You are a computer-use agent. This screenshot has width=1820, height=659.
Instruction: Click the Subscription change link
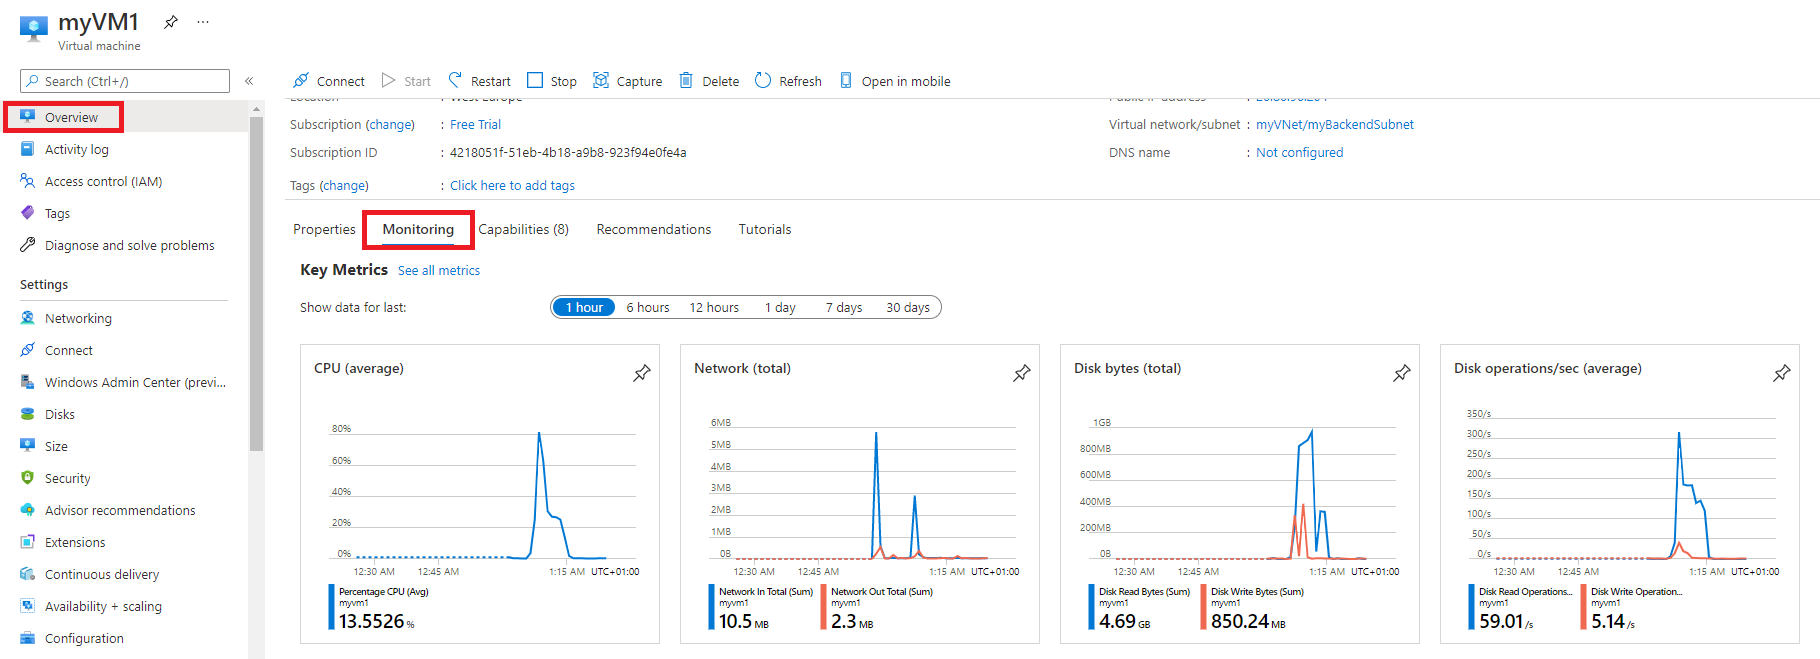[x=390, y=125]
